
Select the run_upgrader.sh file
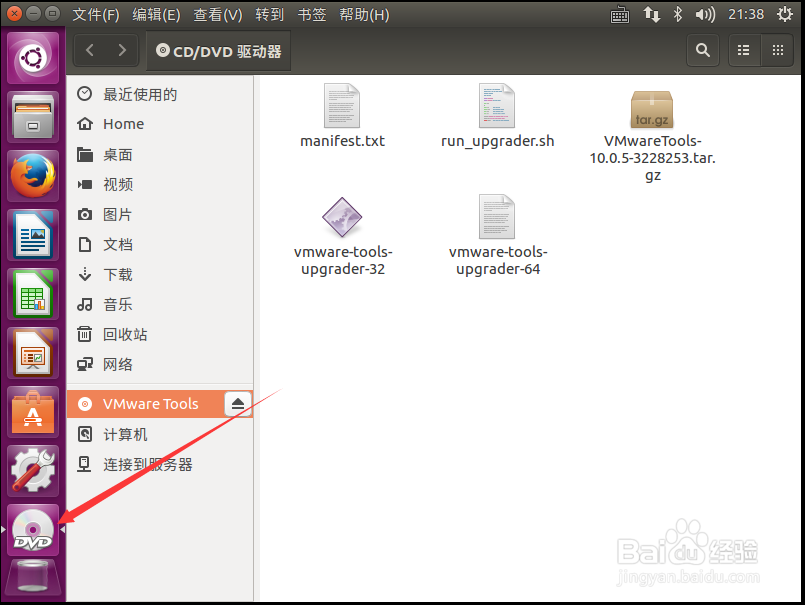click(x=497, y=105)
